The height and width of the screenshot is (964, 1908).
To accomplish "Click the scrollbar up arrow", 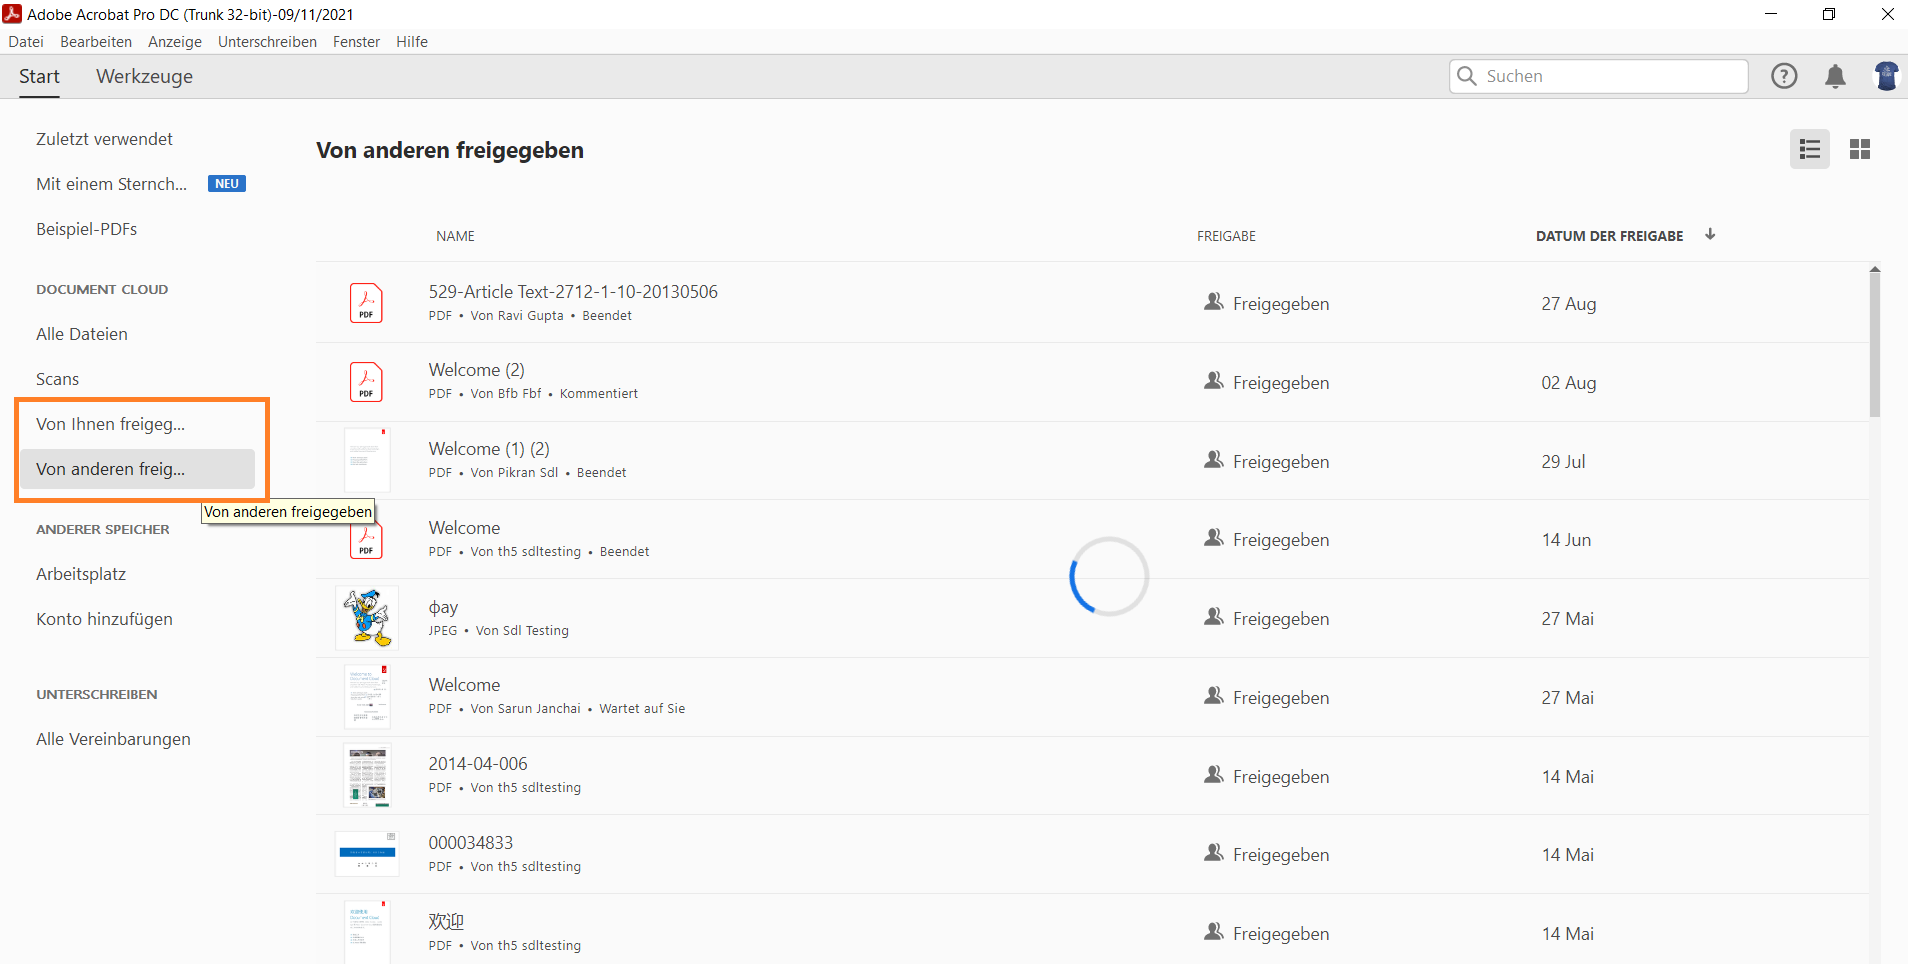I will click(1875, 269).
